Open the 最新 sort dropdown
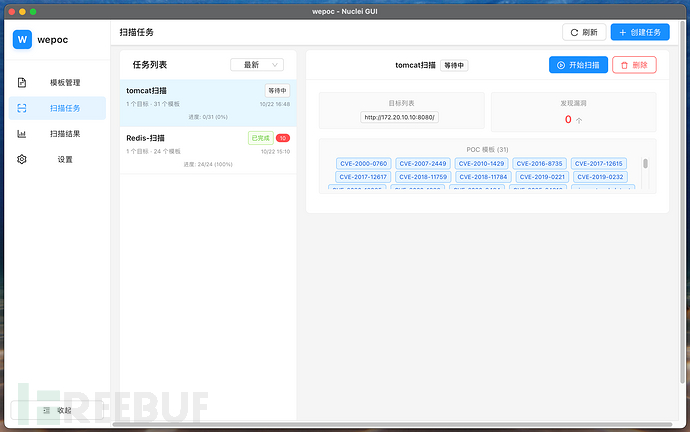This screenshot has width=690, height=432. (257, 64)
